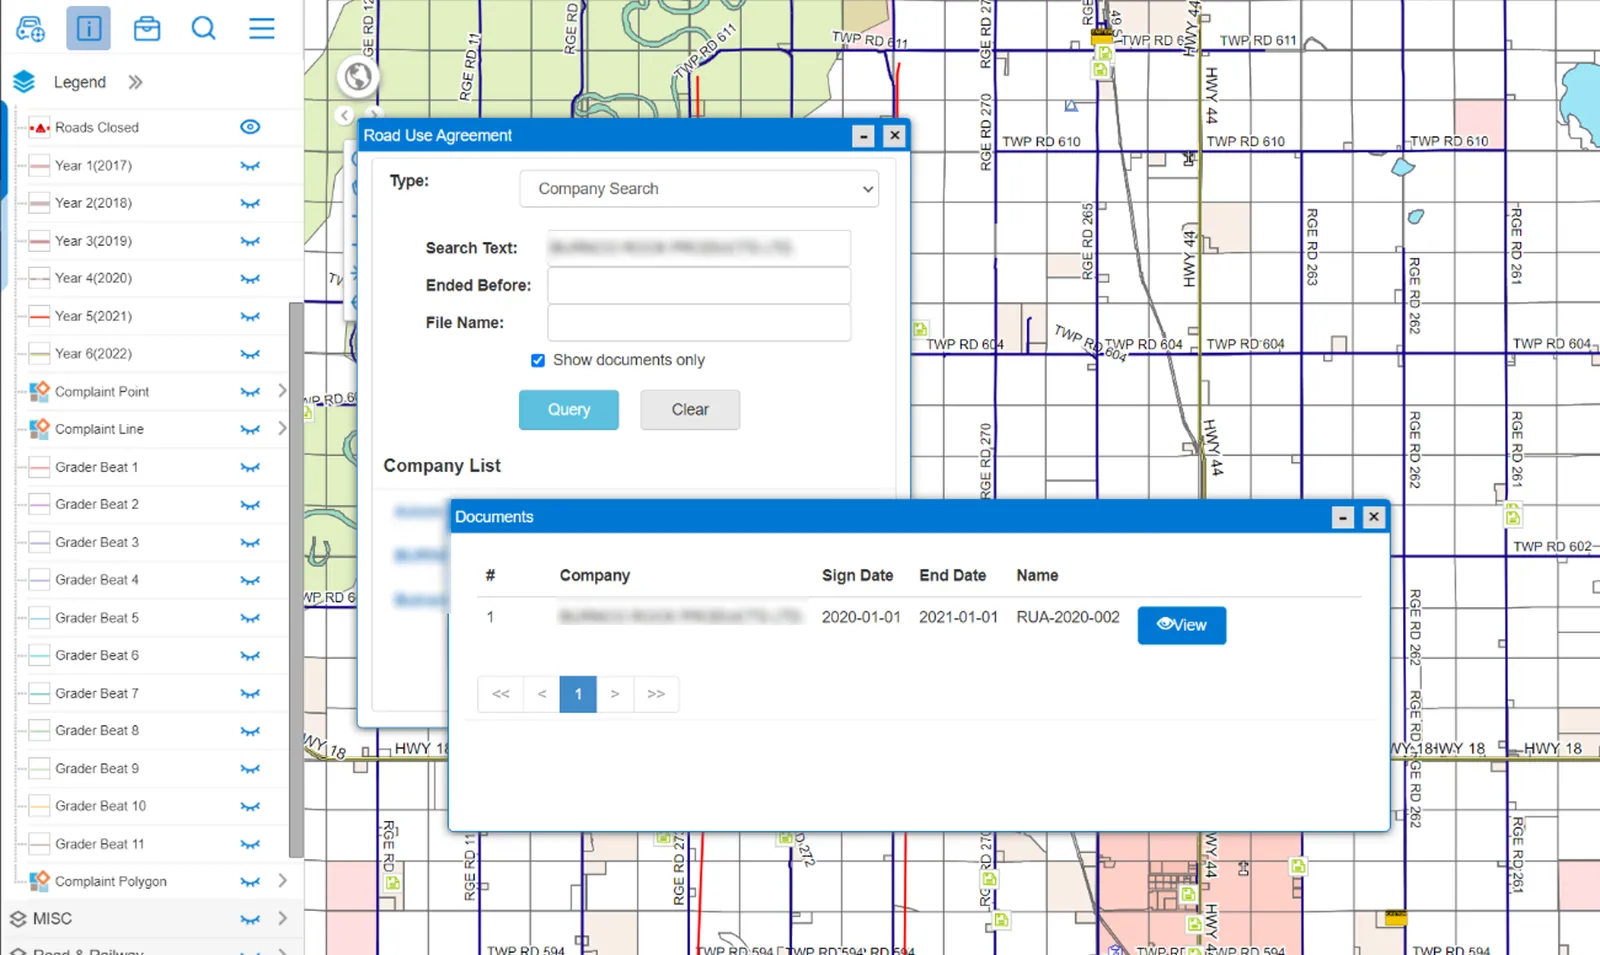Viewport: 1600px width, 955px height.
Task: Focus the Ended Before input field
Action: (699, 286)
